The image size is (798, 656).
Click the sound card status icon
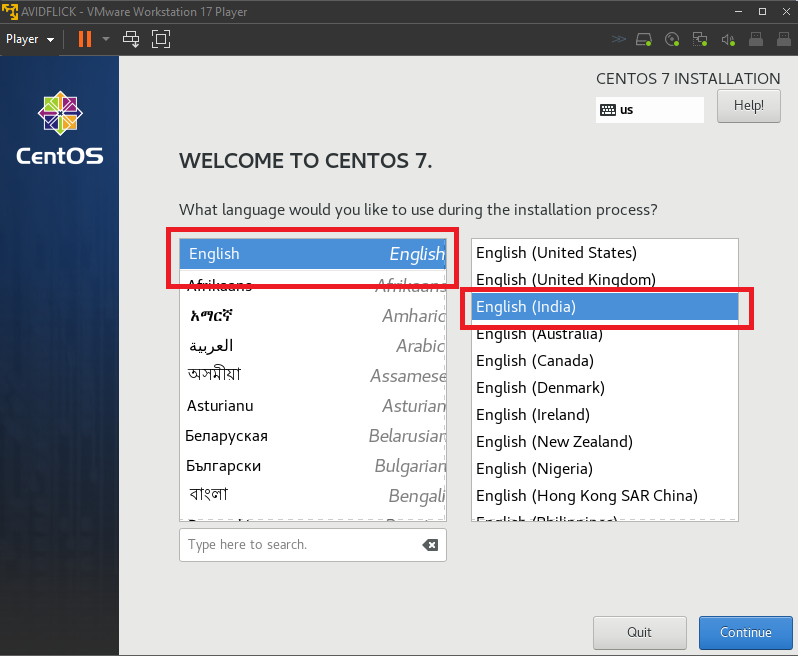click(x=728, y=40)
